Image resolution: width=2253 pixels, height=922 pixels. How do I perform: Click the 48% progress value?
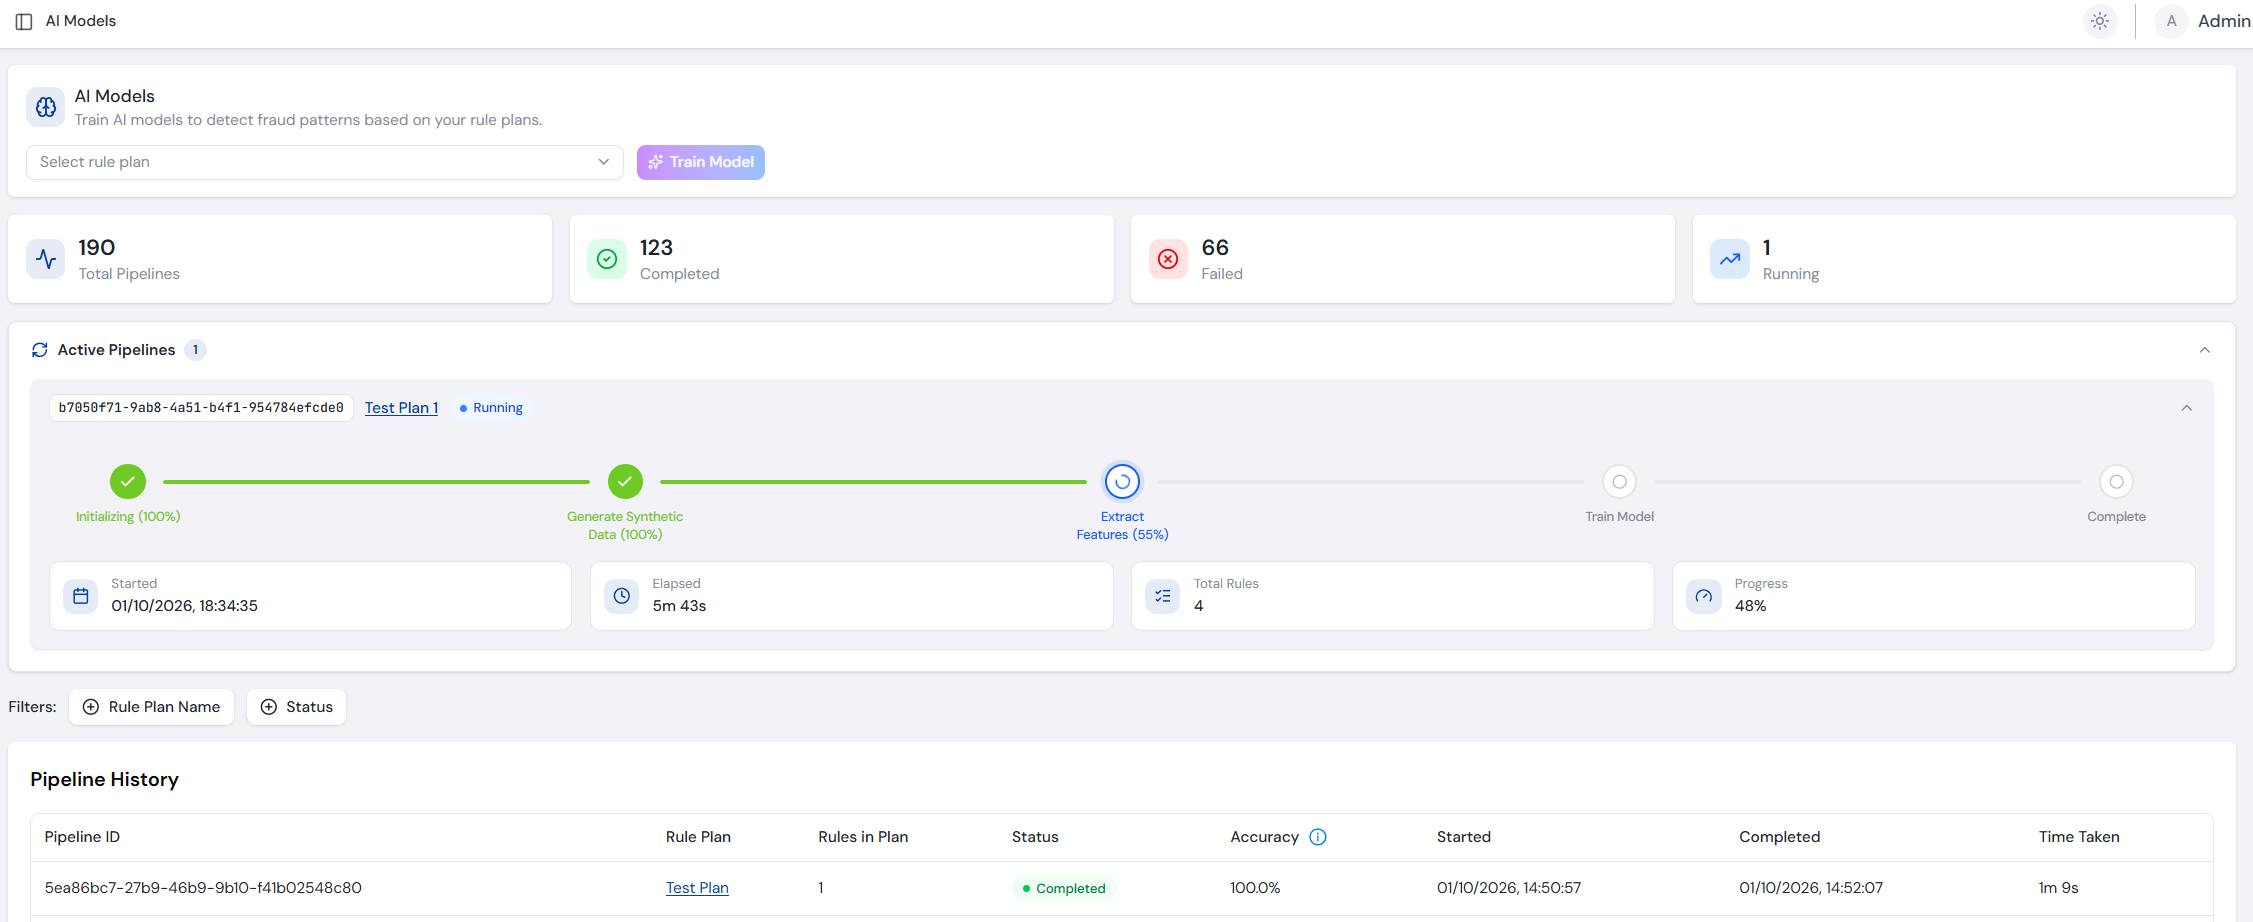pyautogui.click(x=1750, y=606)
